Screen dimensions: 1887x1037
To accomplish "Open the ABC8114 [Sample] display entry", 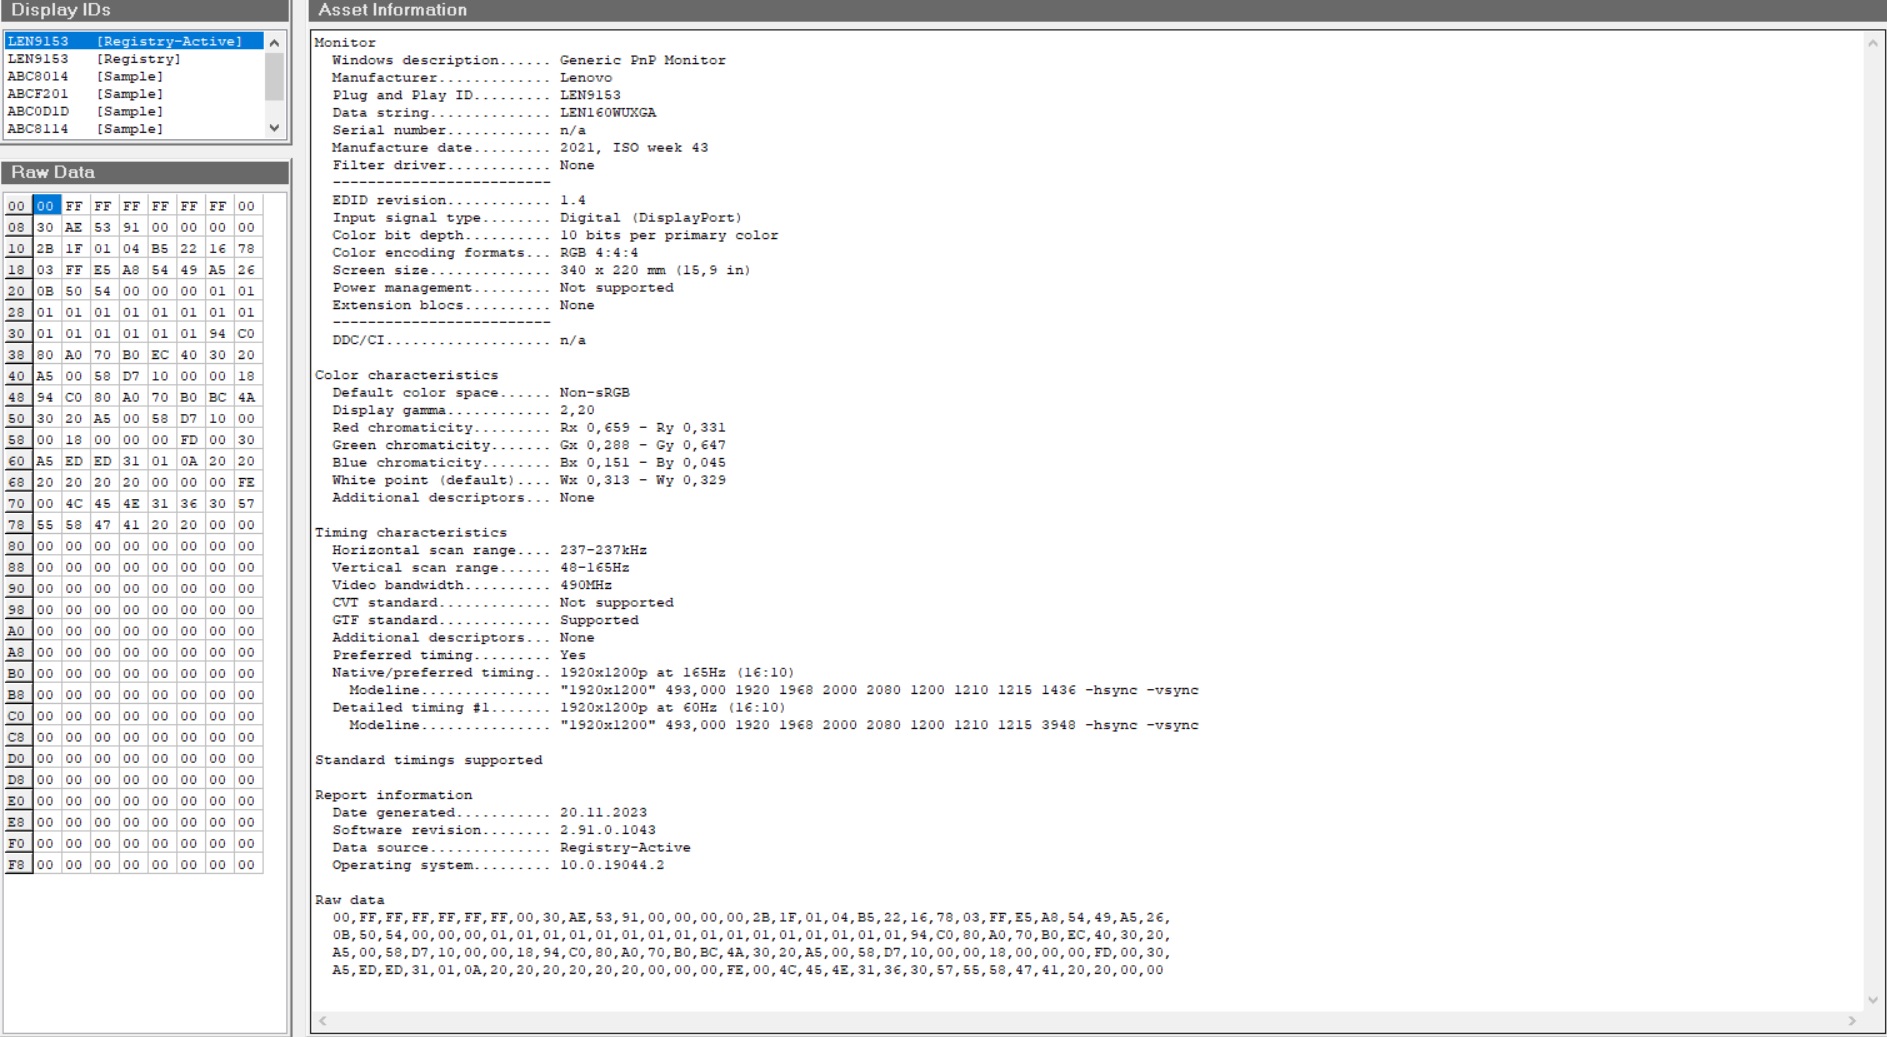I will click(134, 129).
